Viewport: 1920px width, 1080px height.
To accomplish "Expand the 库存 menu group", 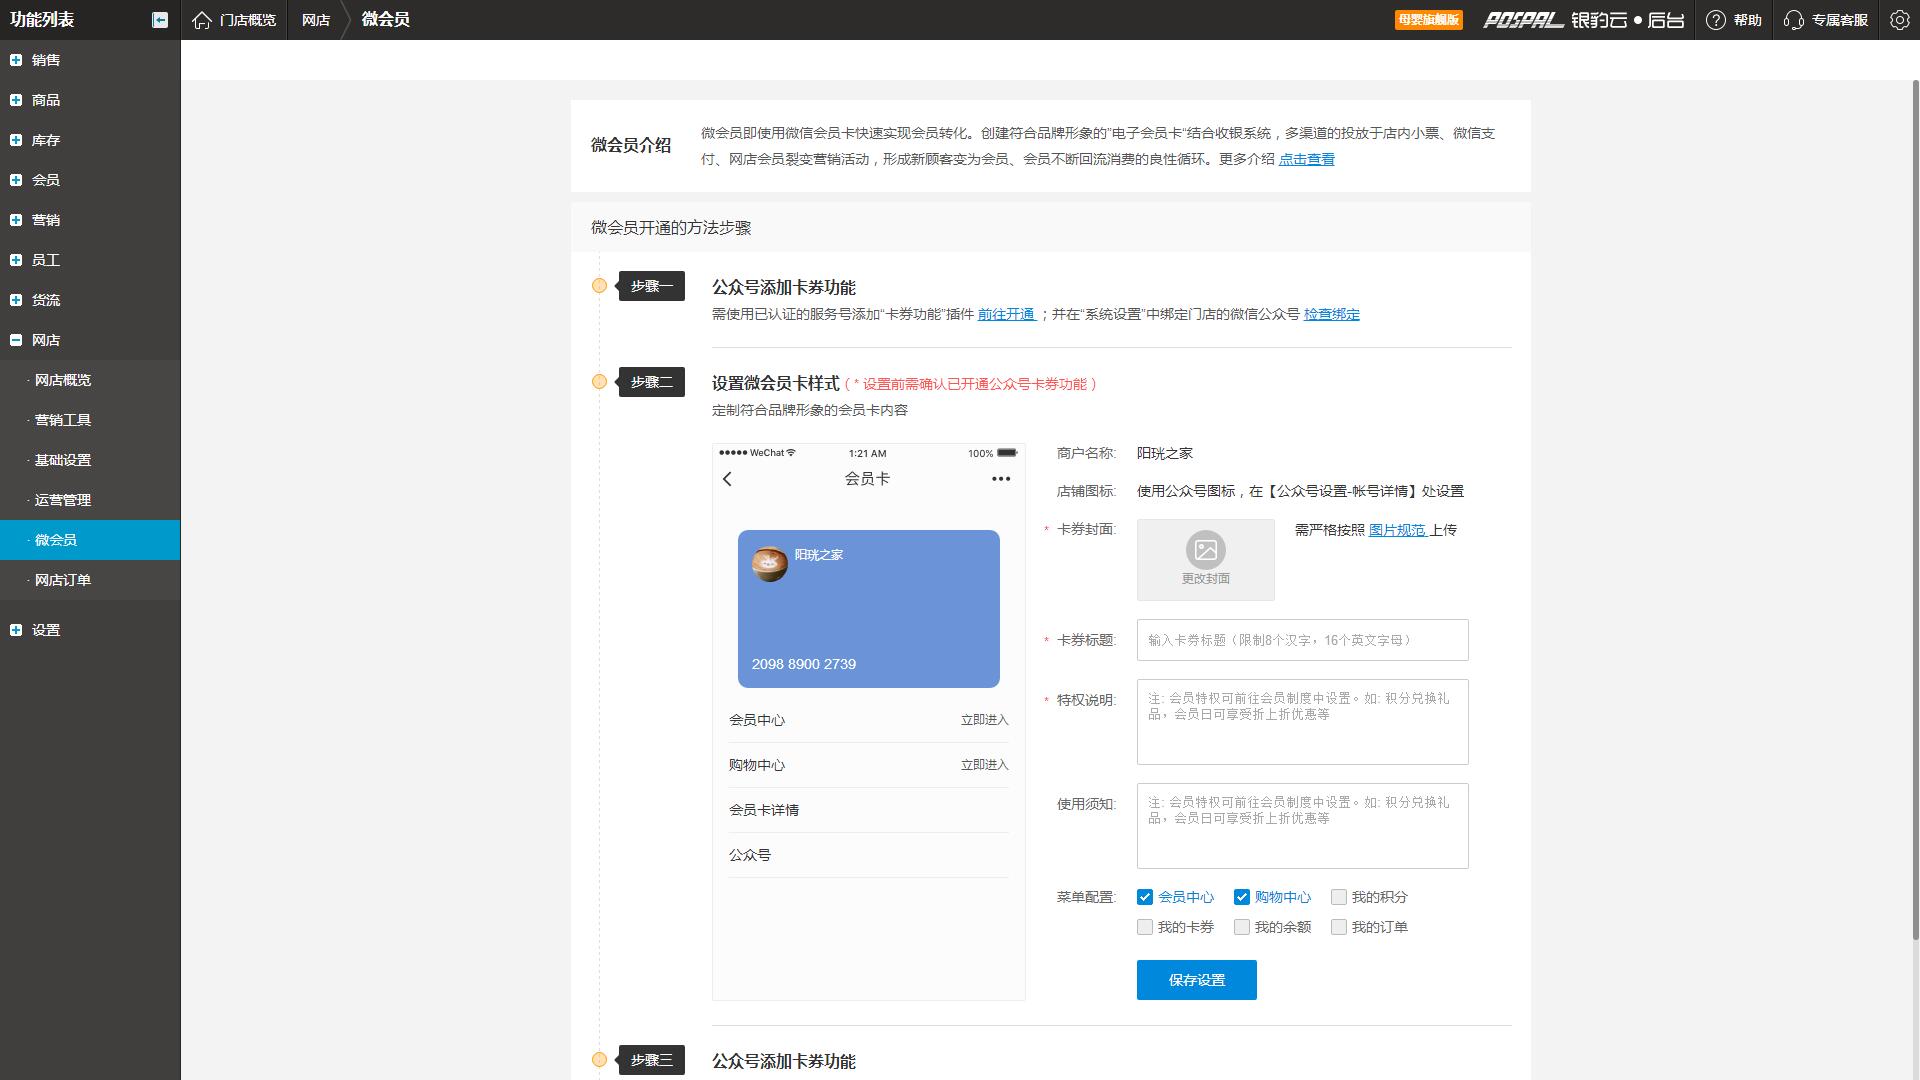I will click(16, 140).
